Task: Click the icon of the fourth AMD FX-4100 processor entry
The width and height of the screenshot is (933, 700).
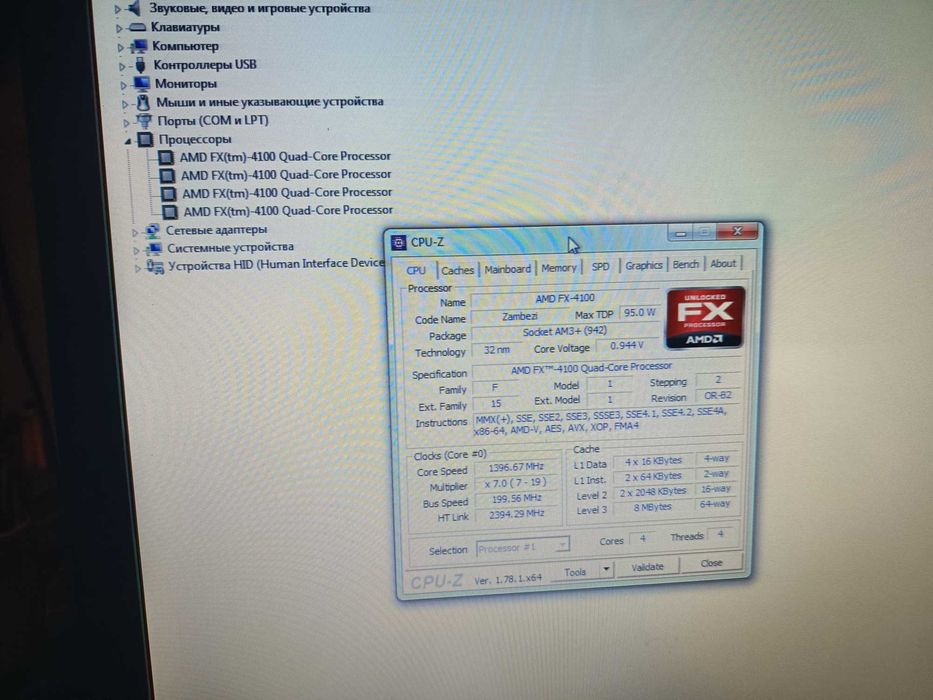Action: [170, 212]
